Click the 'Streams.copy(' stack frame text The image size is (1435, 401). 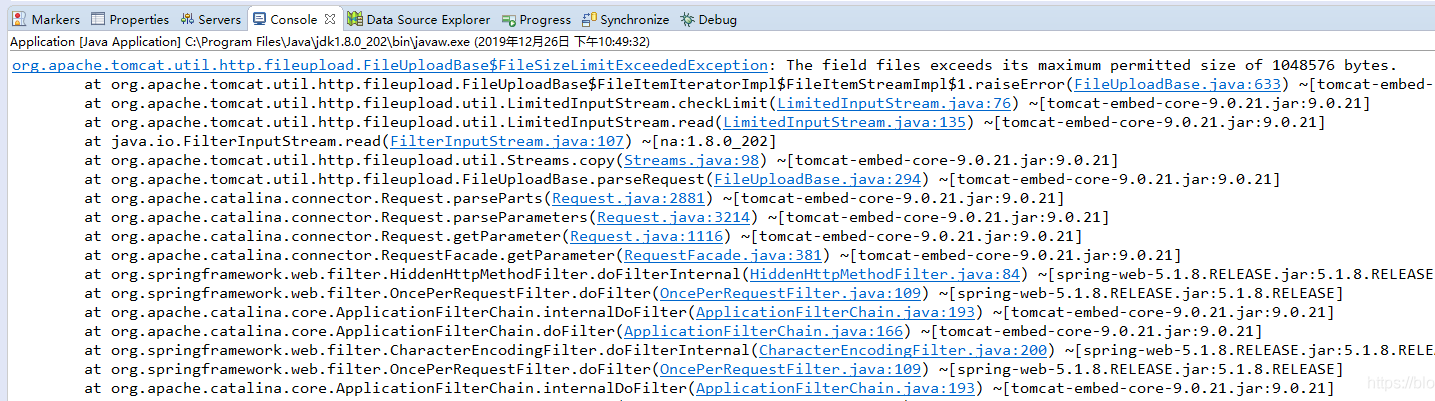pos(567,160)
